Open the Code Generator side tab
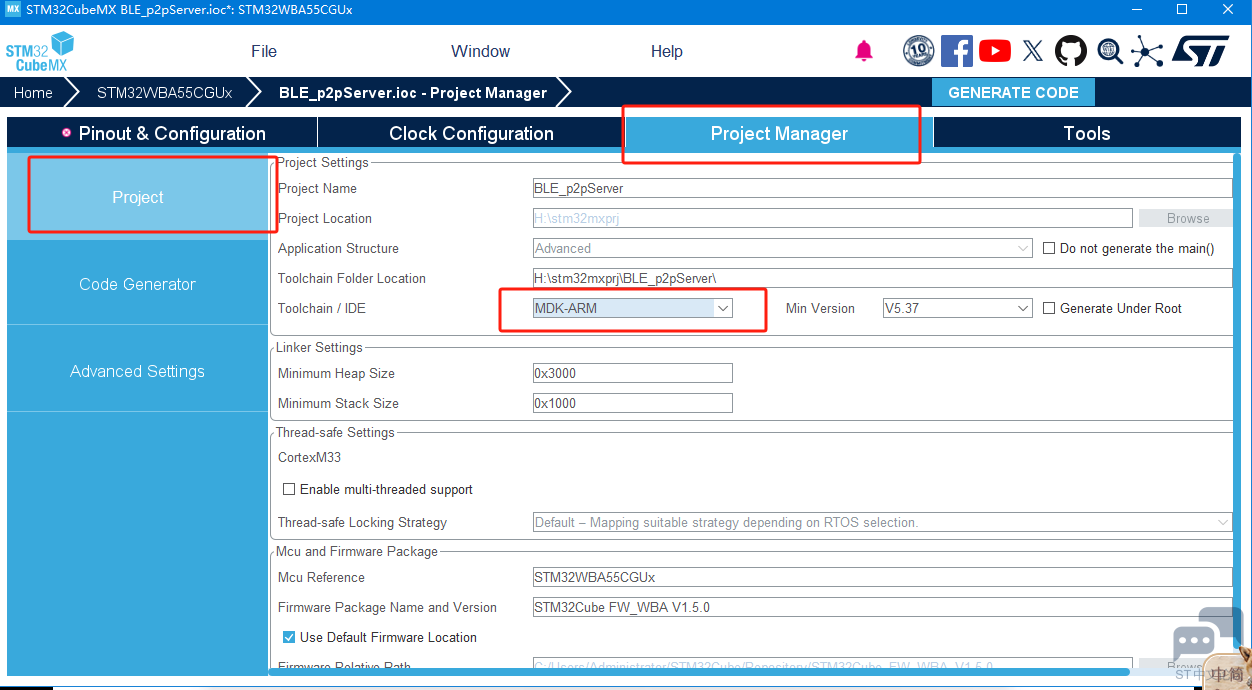This screenshot has height=690, width=1252. click(x=138, y=284)
